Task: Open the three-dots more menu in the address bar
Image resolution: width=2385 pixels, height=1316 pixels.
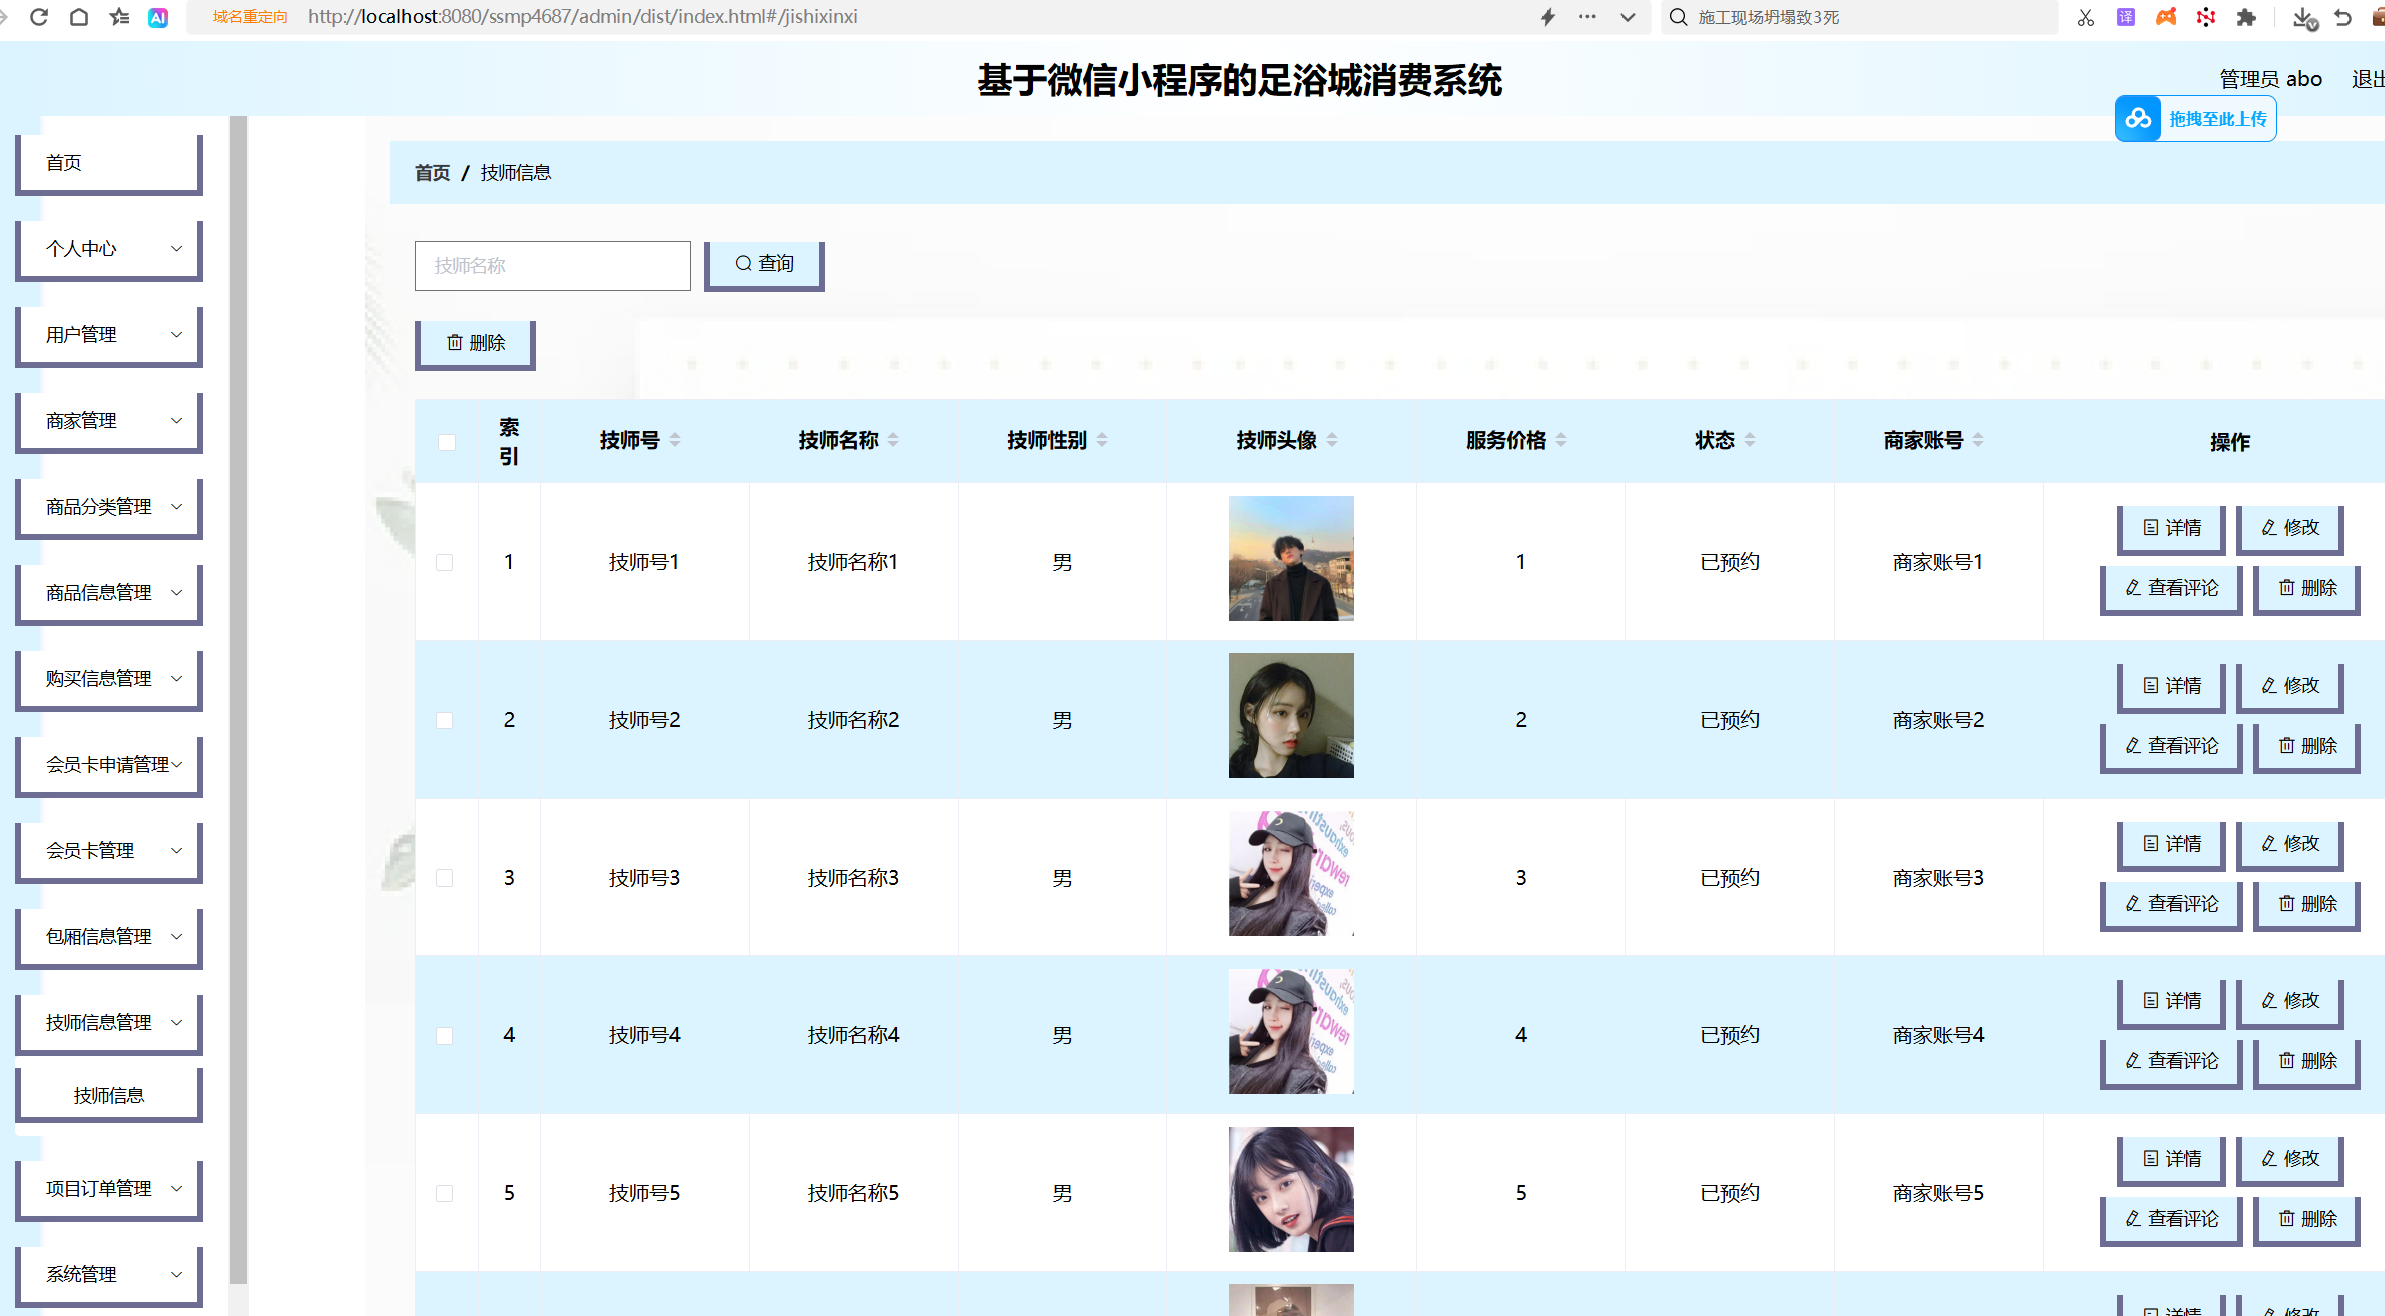Action: click(1587, 17)
